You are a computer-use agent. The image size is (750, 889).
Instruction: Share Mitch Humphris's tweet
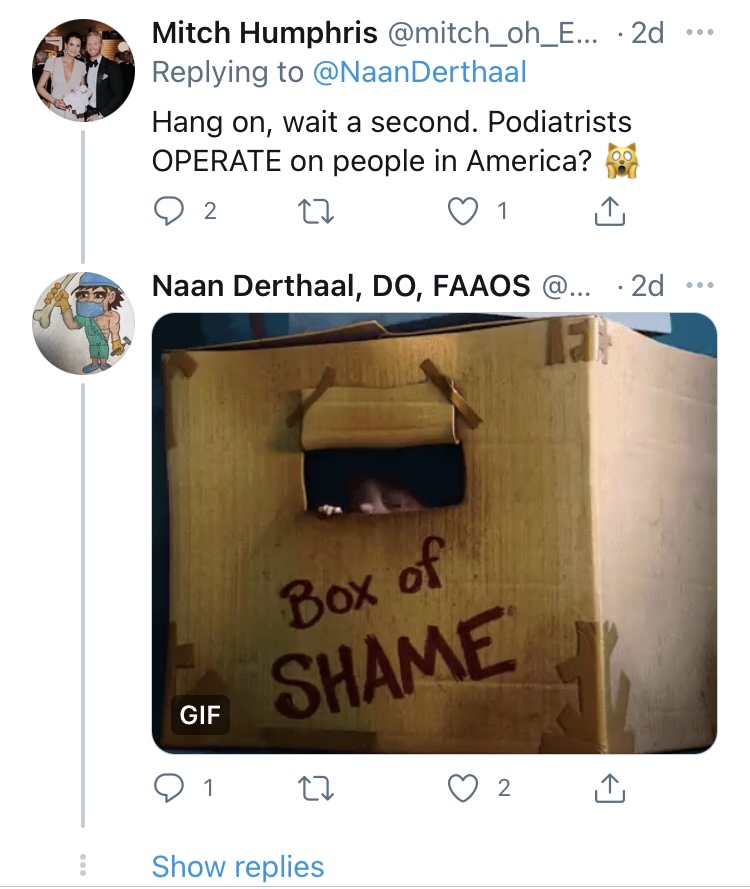[x=609, y=211]
